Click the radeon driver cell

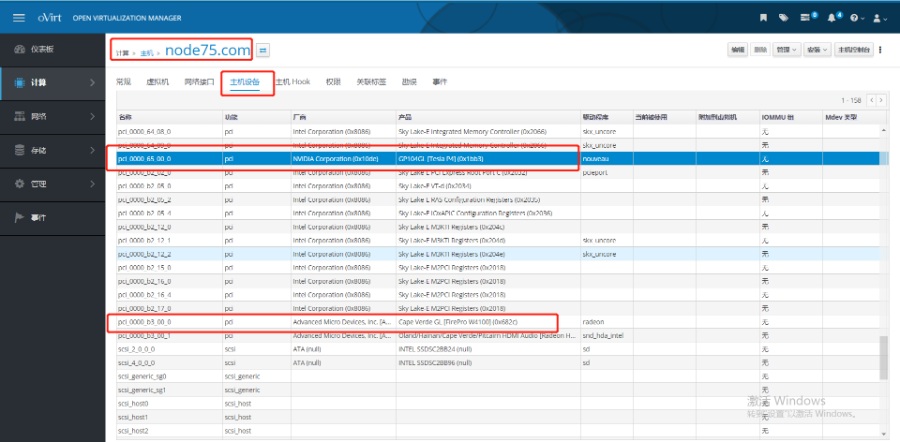(x=607, y=322)
